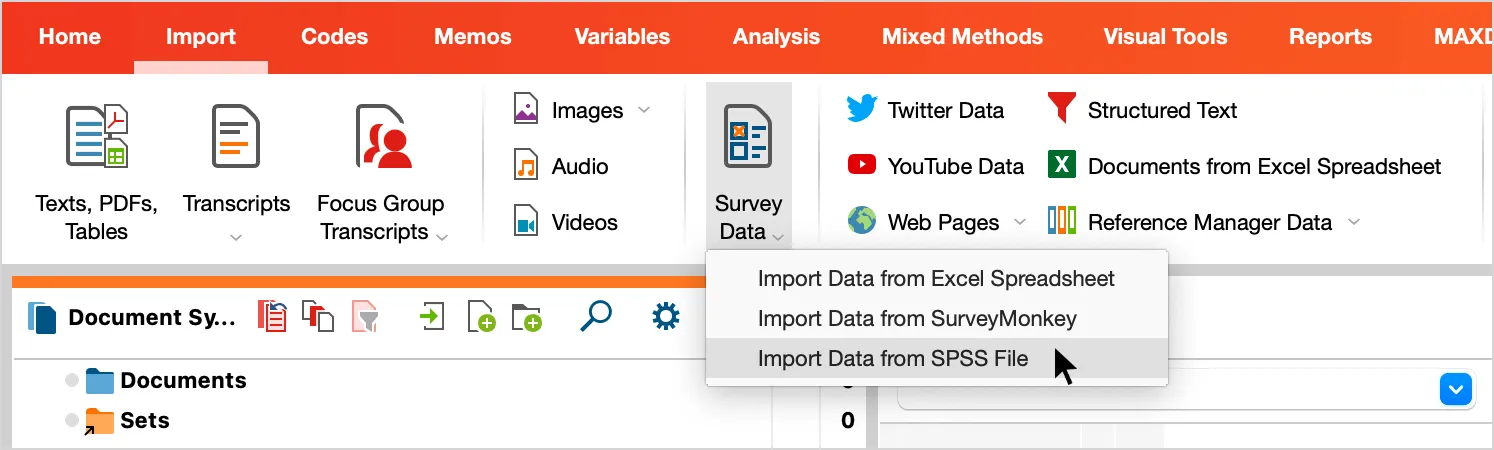Import Twitter Data via the bird icon
Viewport: 1494px width, 450px height.
(x=861, y=110)
